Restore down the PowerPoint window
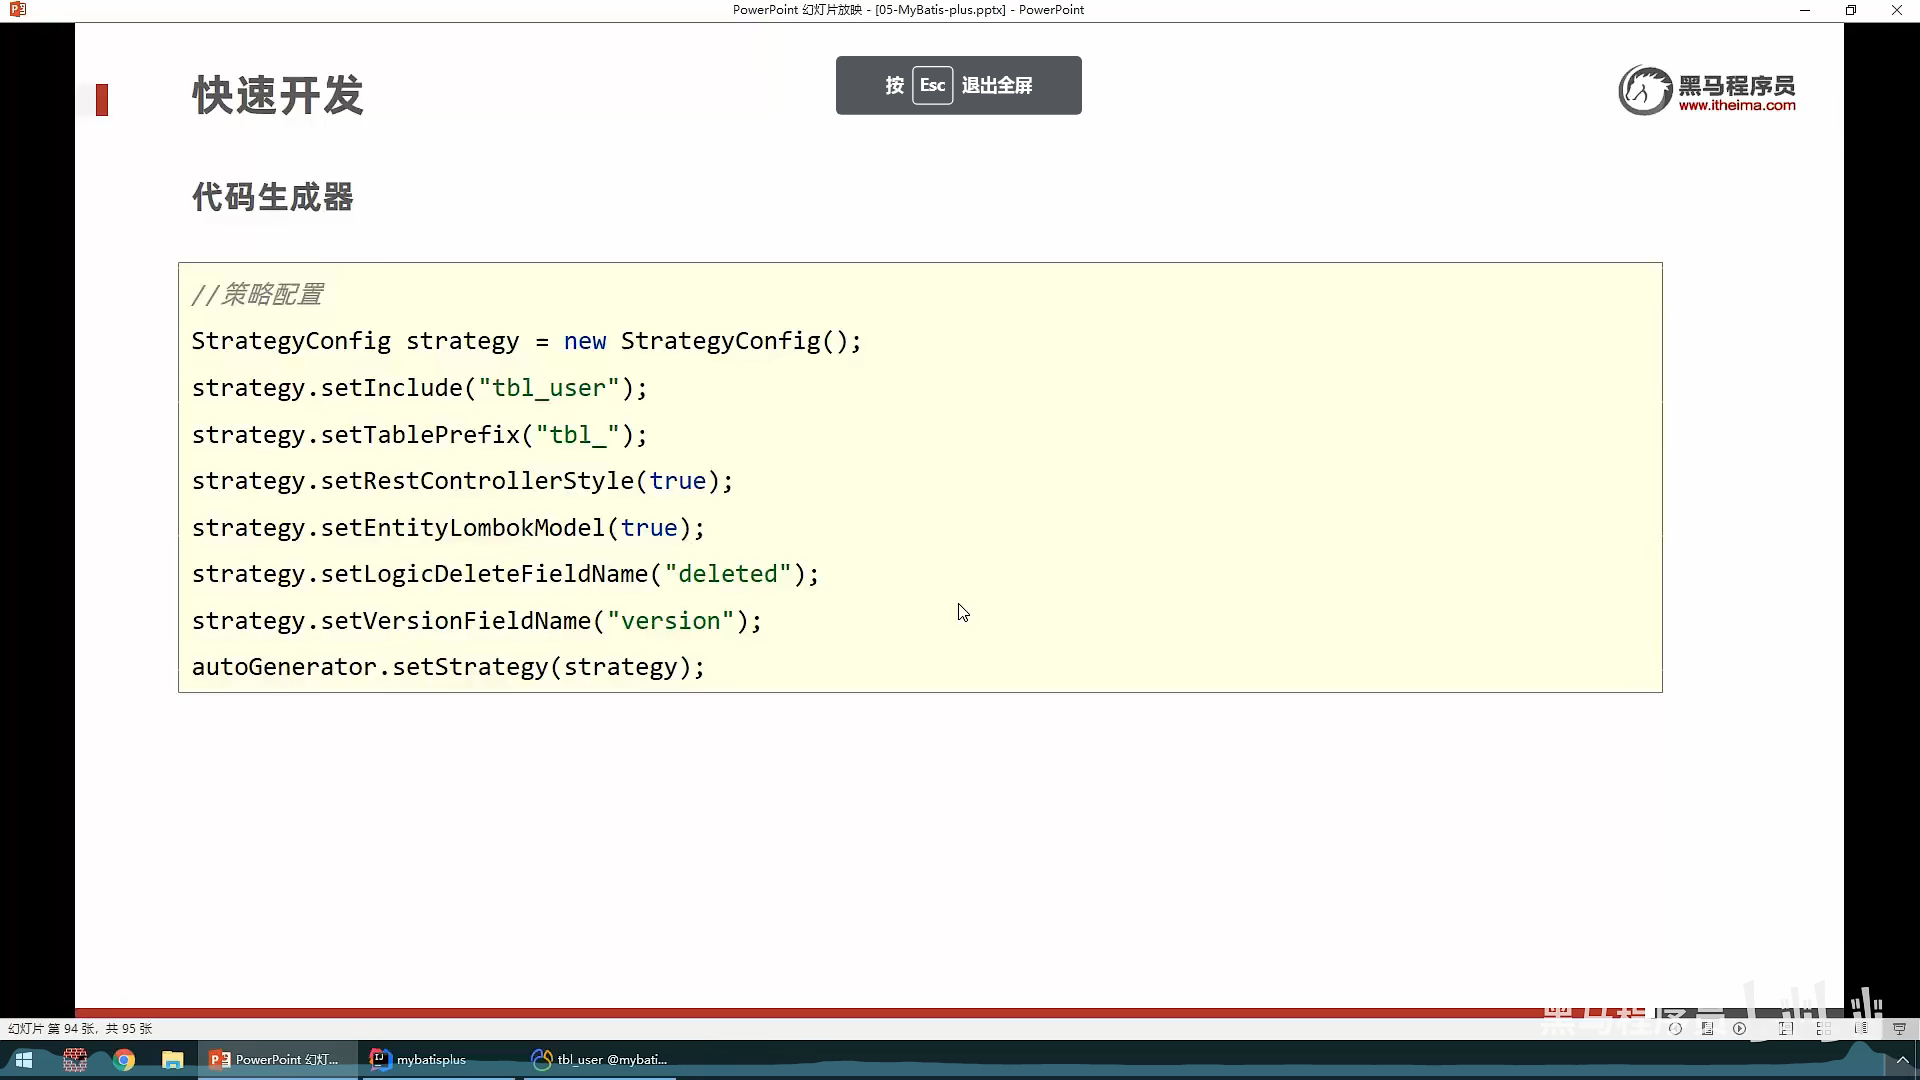 pos(1850,10)
